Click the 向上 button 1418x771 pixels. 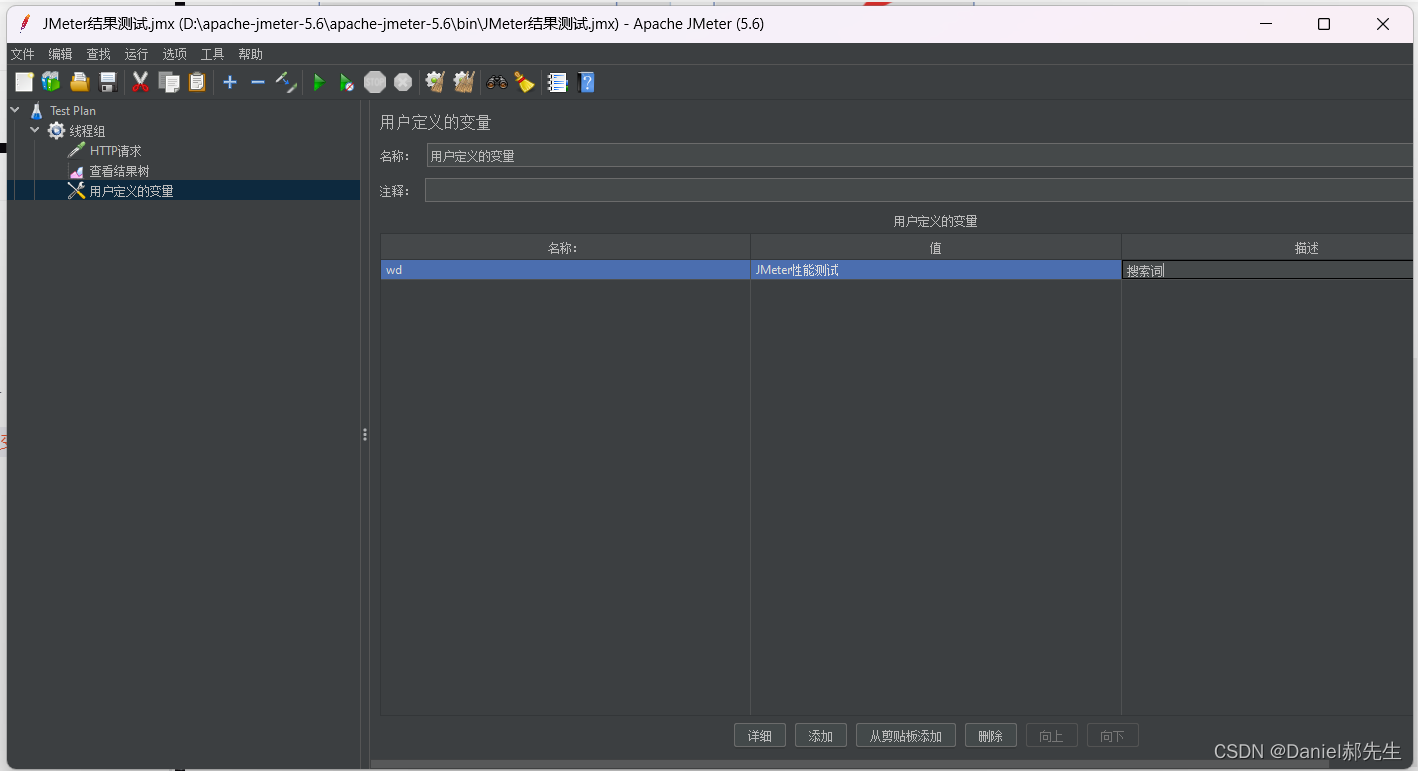[x=1052, y=736]
